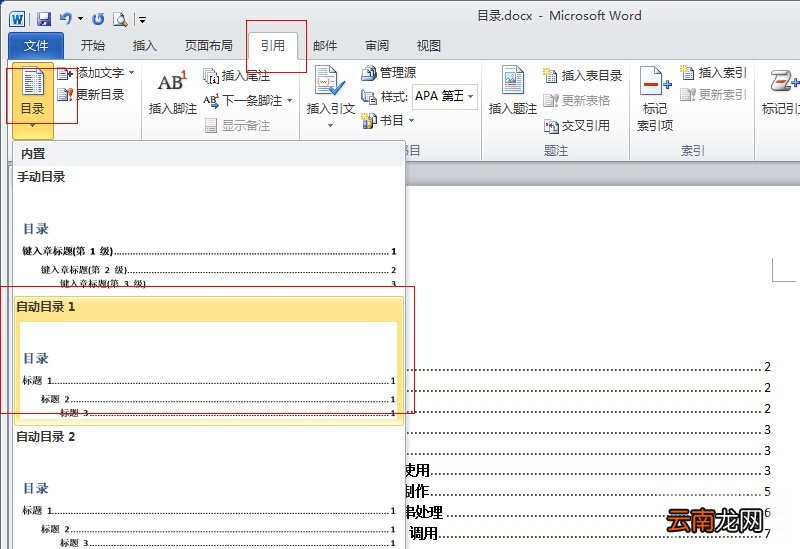This screenshot has height=549, width=800.
Task: Insert a footnote with 插入脚注
Action: coord(173,92)
